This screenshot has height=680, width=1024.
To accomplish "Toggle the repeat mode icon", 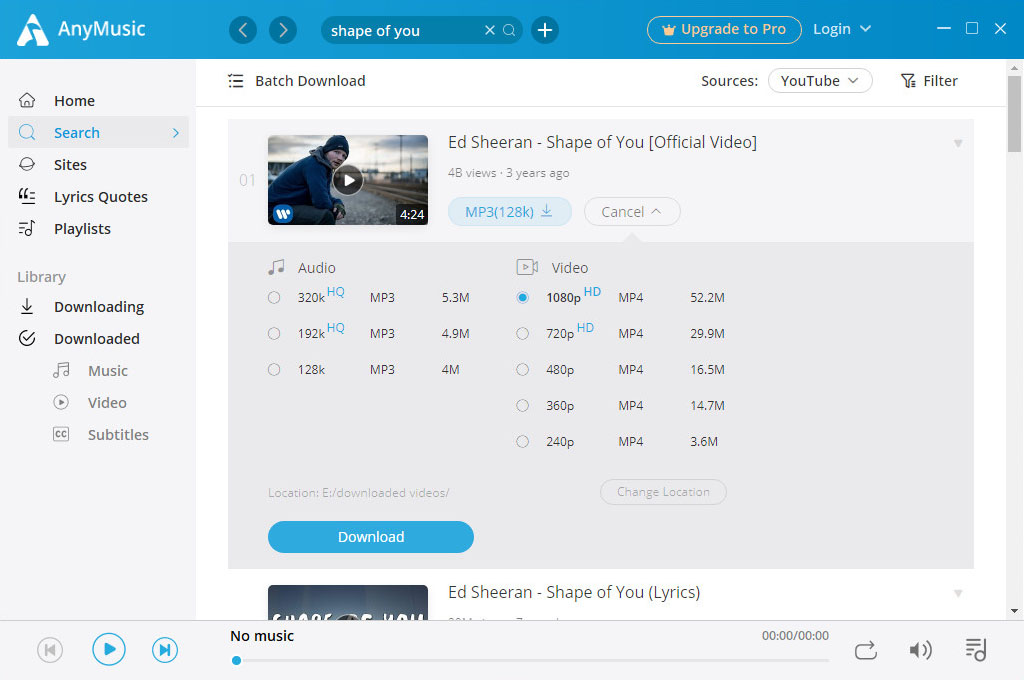I will [866, 650].
